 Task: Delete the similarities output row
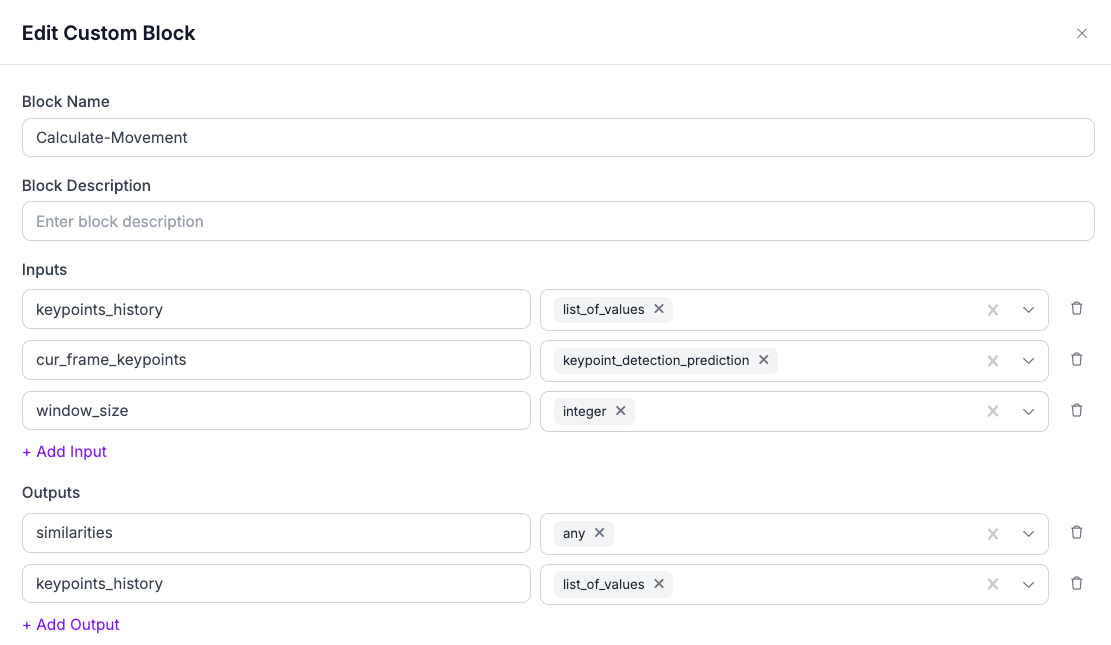click(x=1076, y=532)
